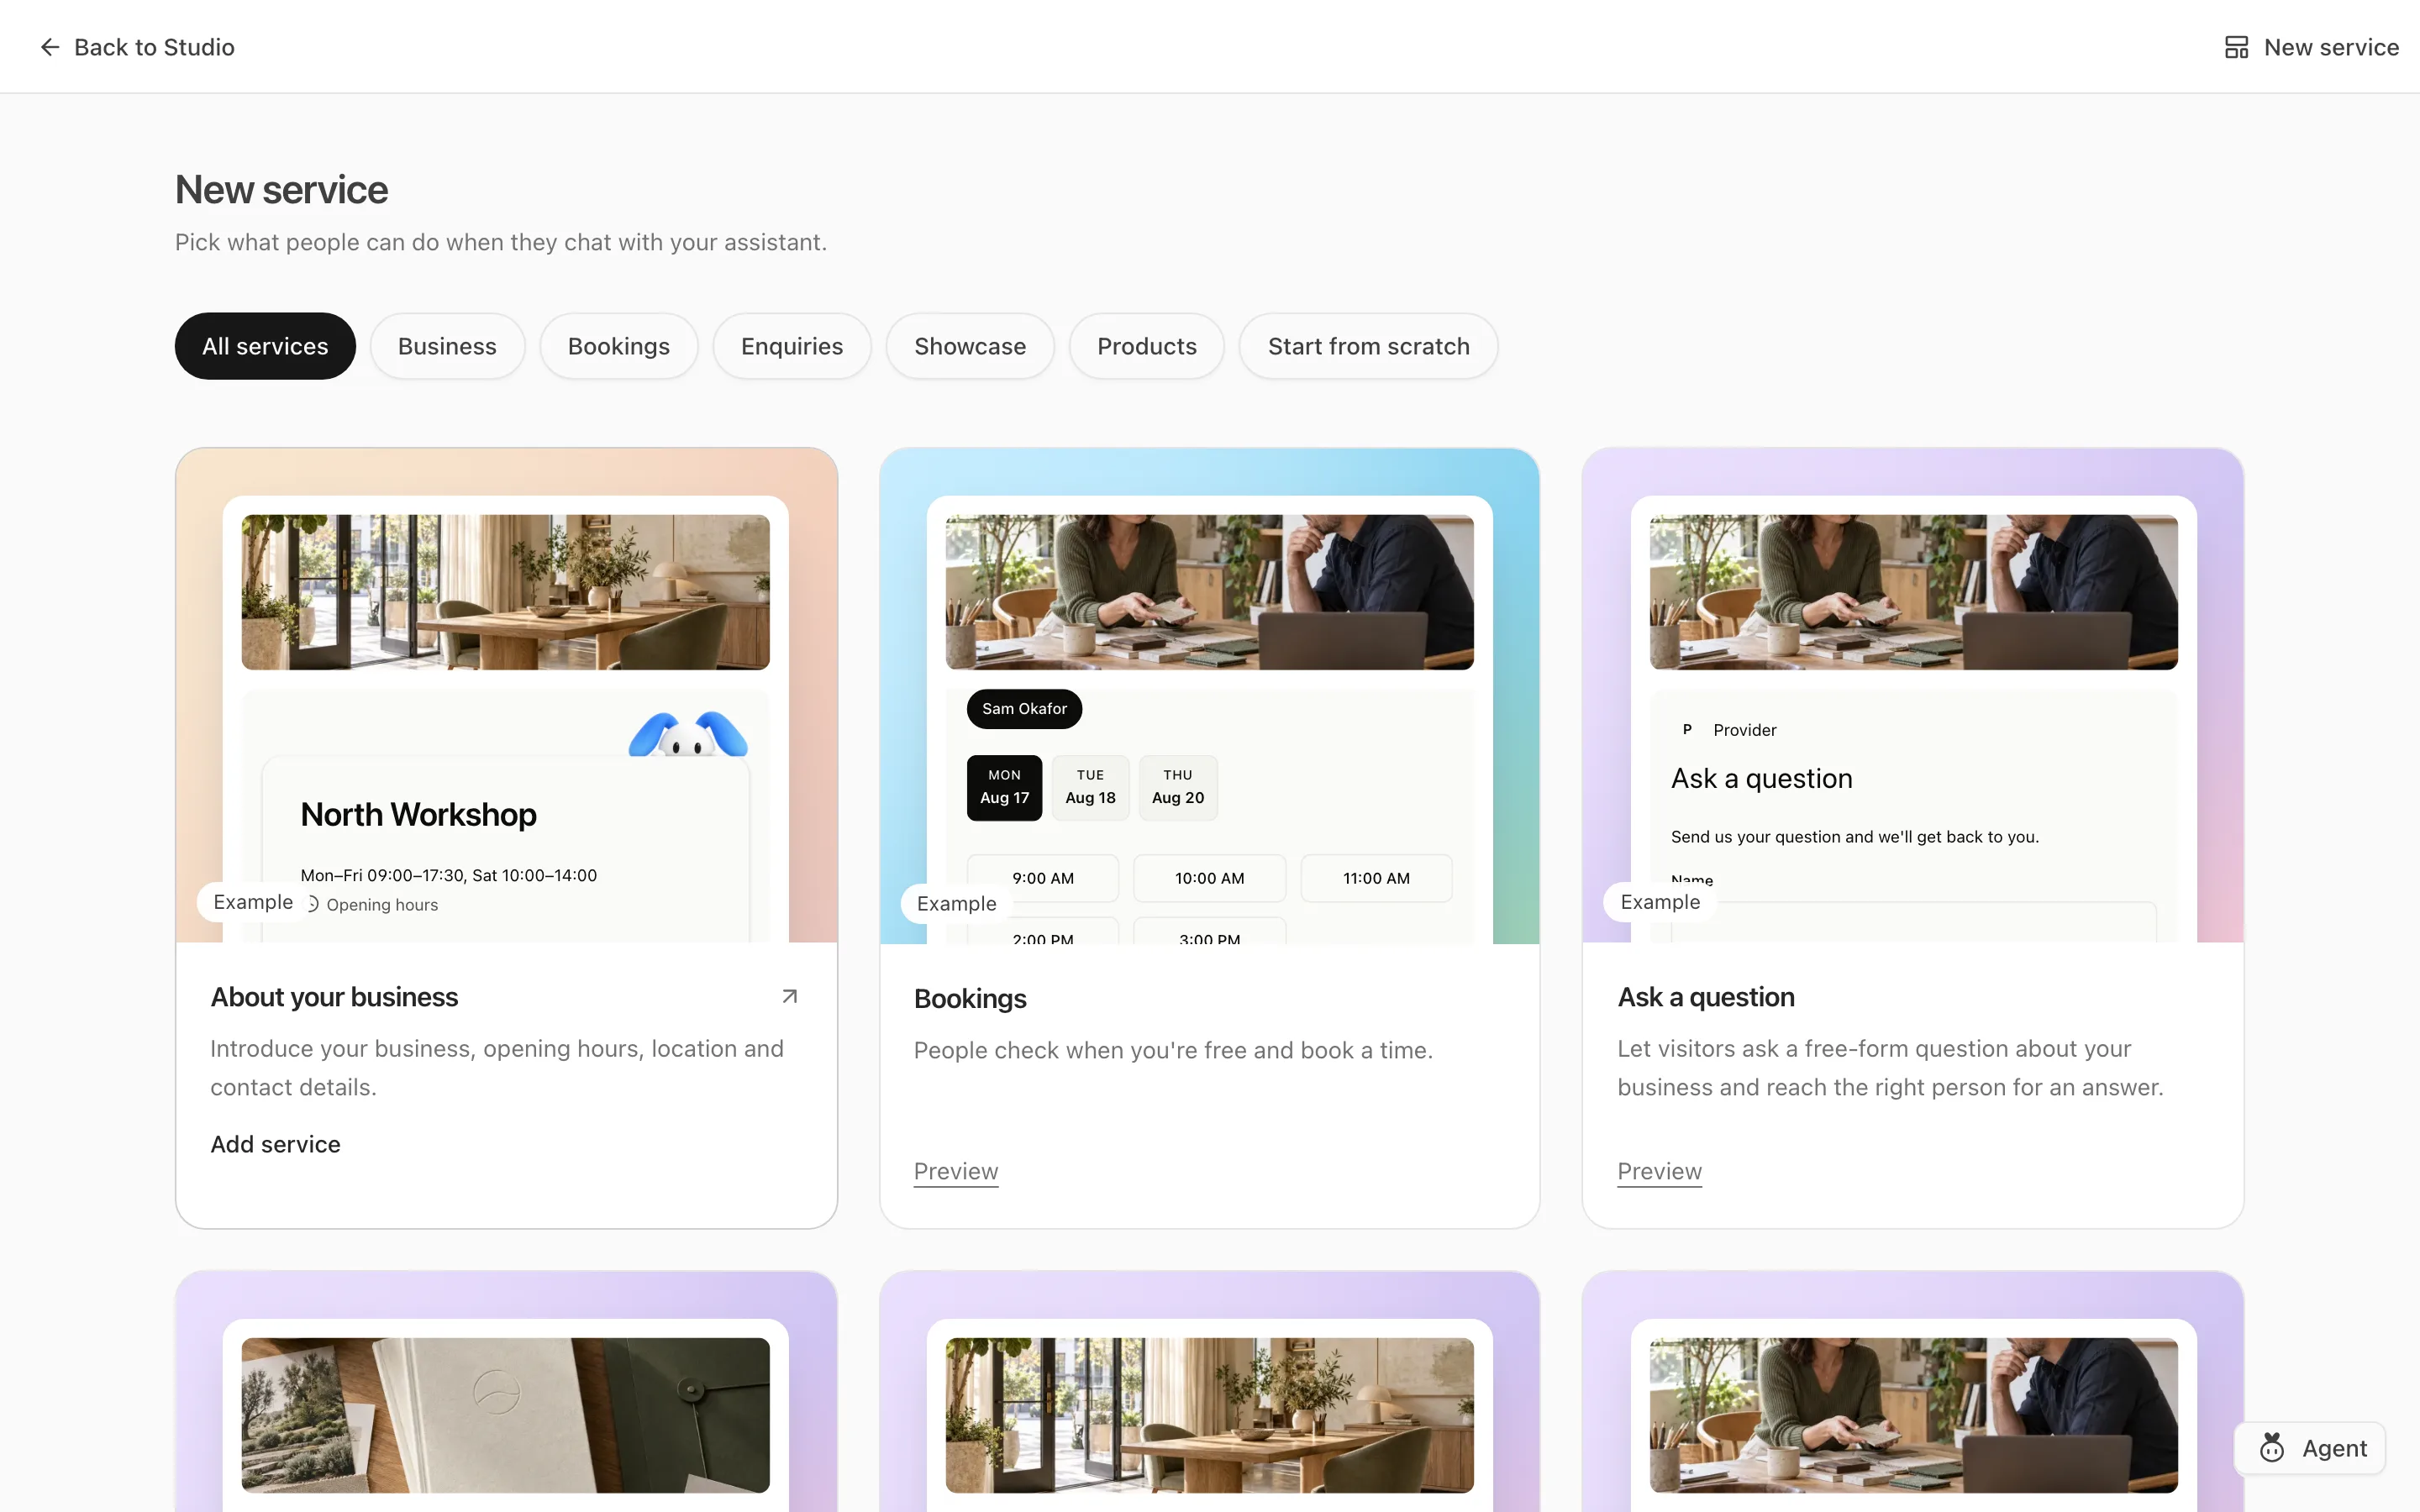This screenshot has width=2420, height=1512.
Task: Click the Opening hours clock icon
Action: (311, 904)
